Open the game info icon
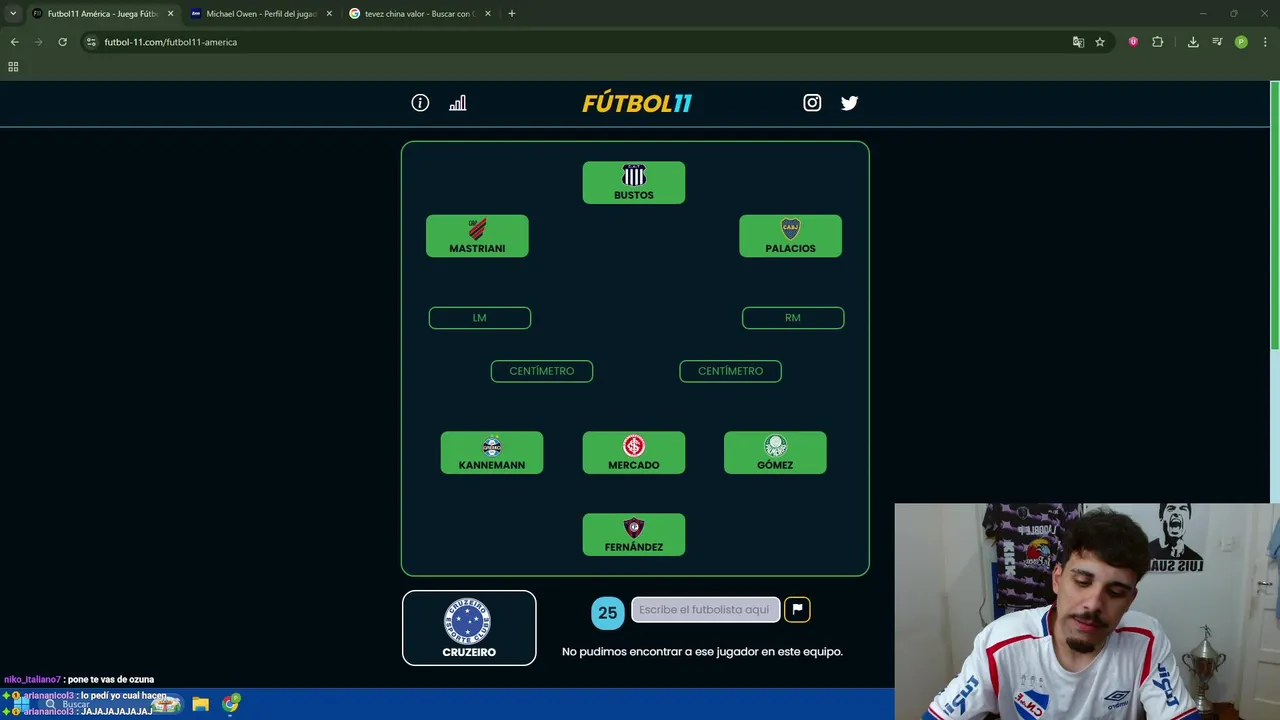This screenshot has width=1280, height=720. point(420,103)
